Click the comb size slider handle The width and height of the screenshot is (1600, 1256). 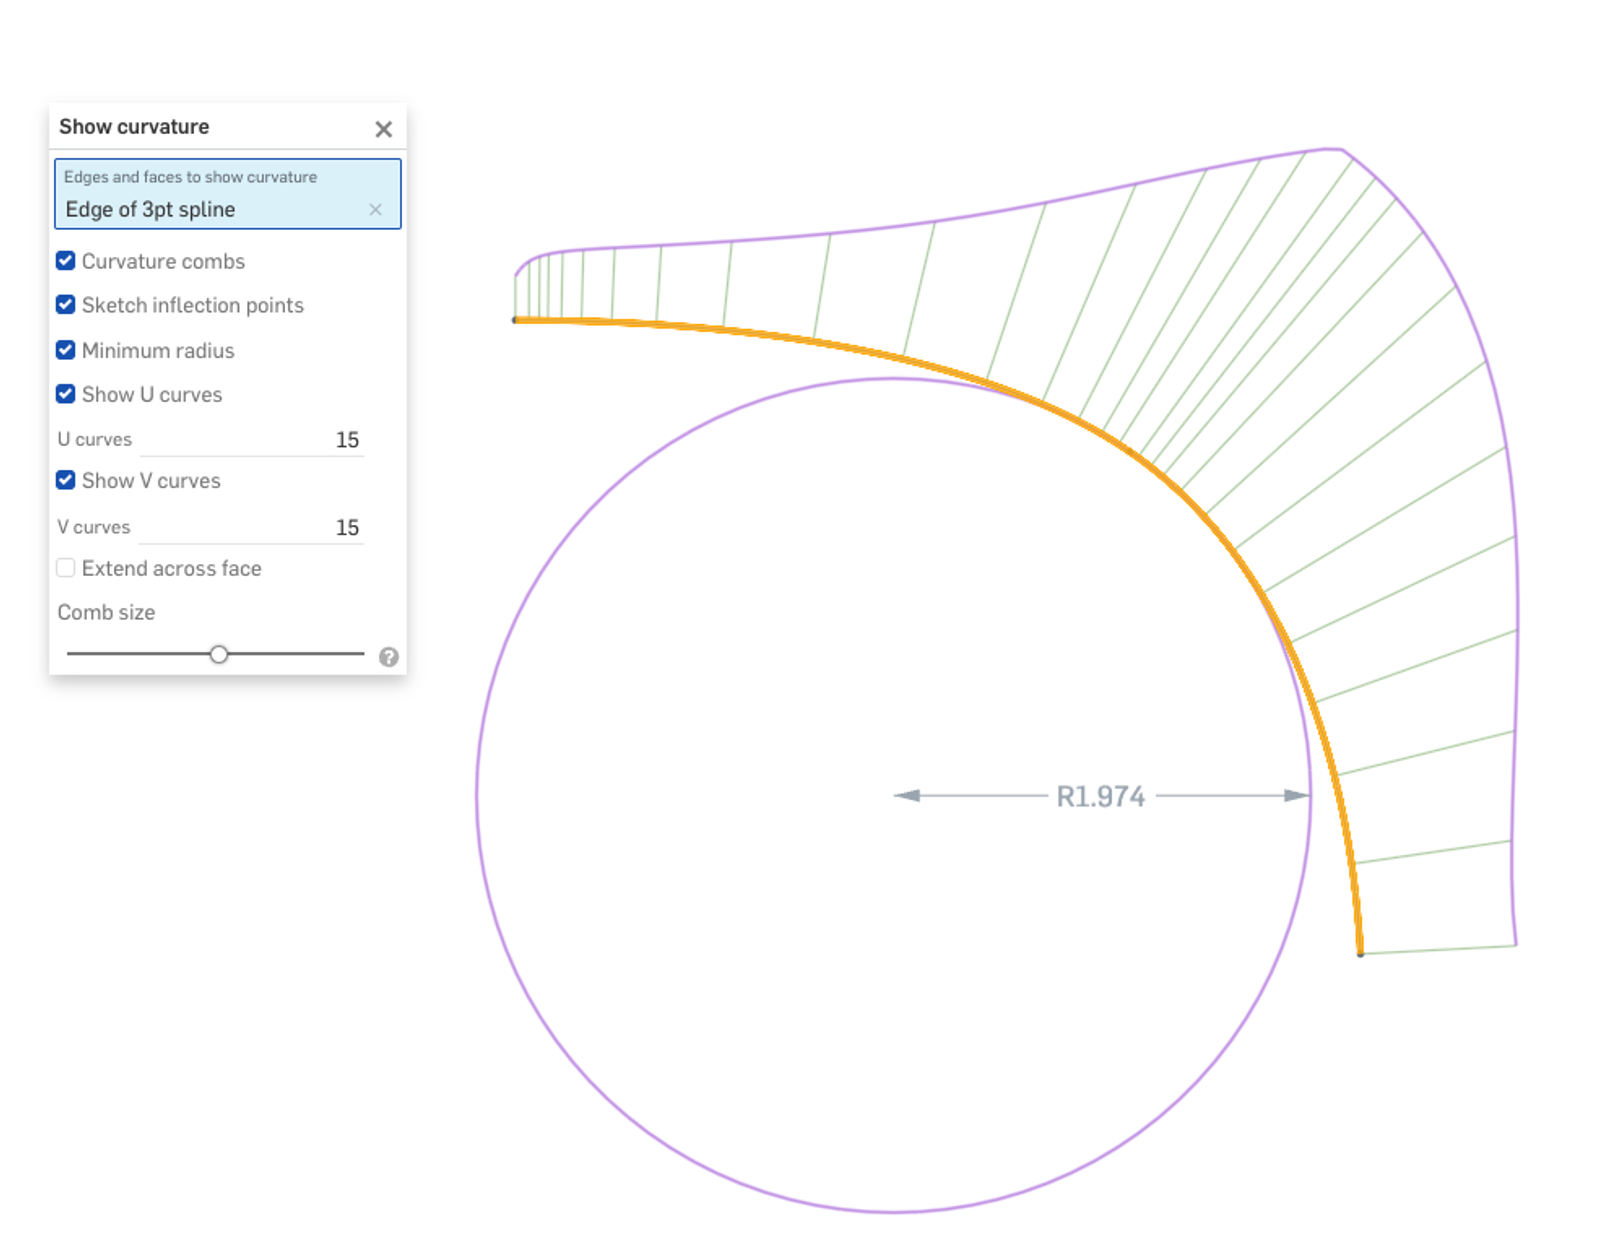point(220,654)
